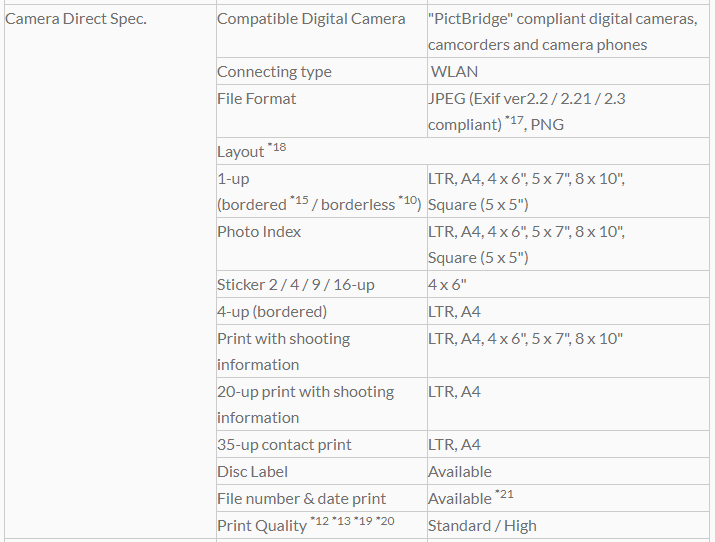Viewport: 715px width, 542px height.
Task: Click the Standard / High value cell
Action: (x=482, y=526)
